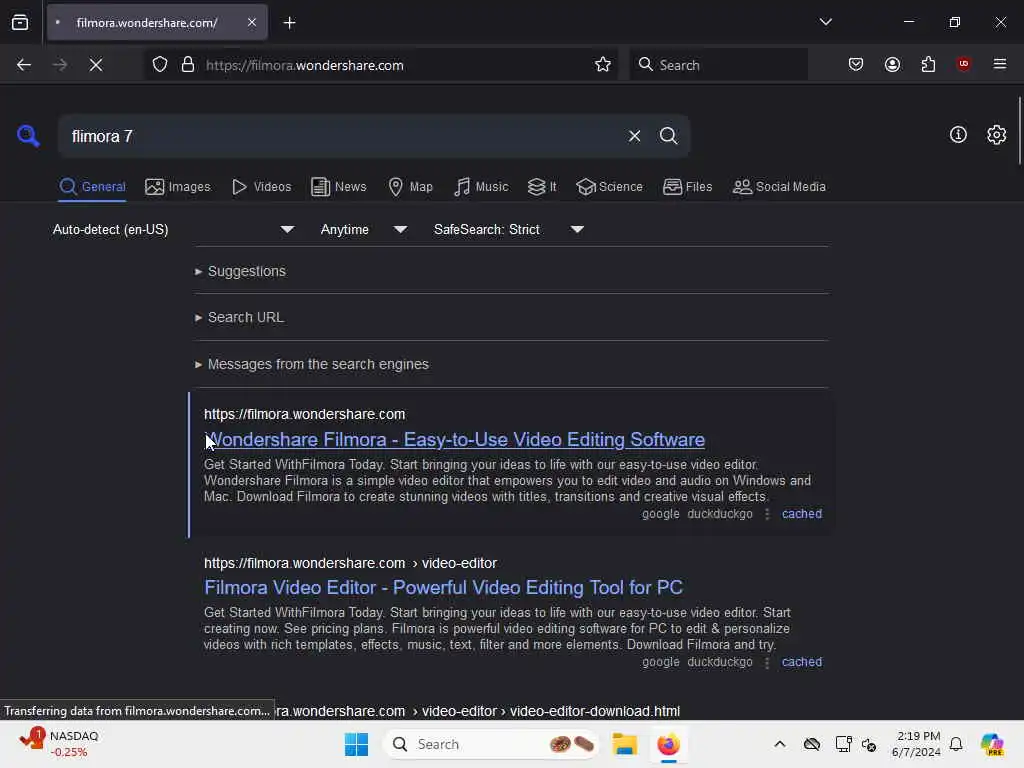Click https://filmora.wondershare.com URL in first result

[x=304, y=414]
